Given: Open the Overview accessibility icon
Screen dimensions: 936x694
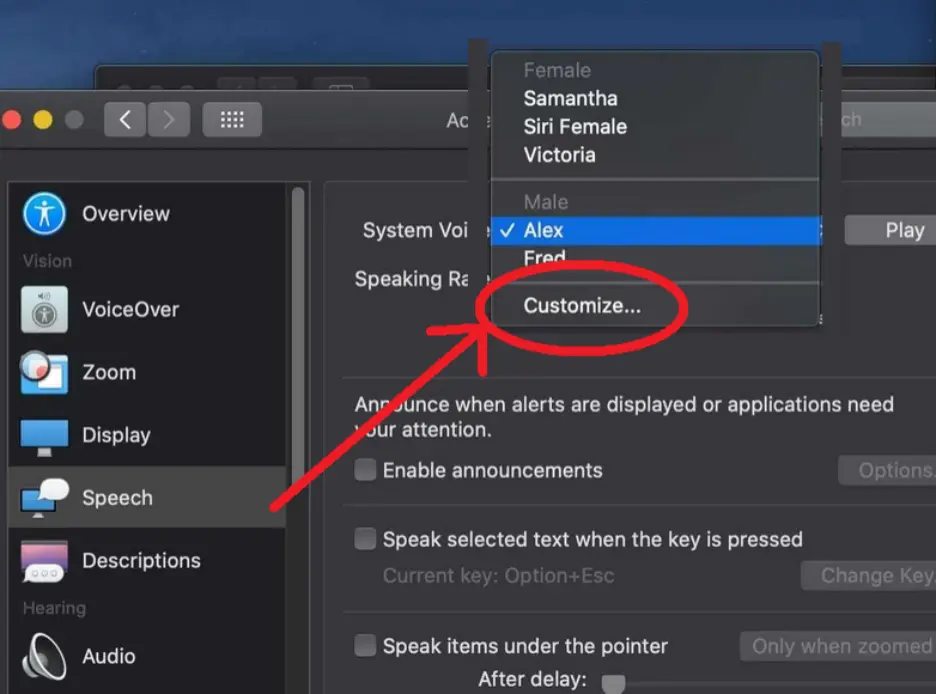Looking at the screenshot, I should [x=44, y=214].
